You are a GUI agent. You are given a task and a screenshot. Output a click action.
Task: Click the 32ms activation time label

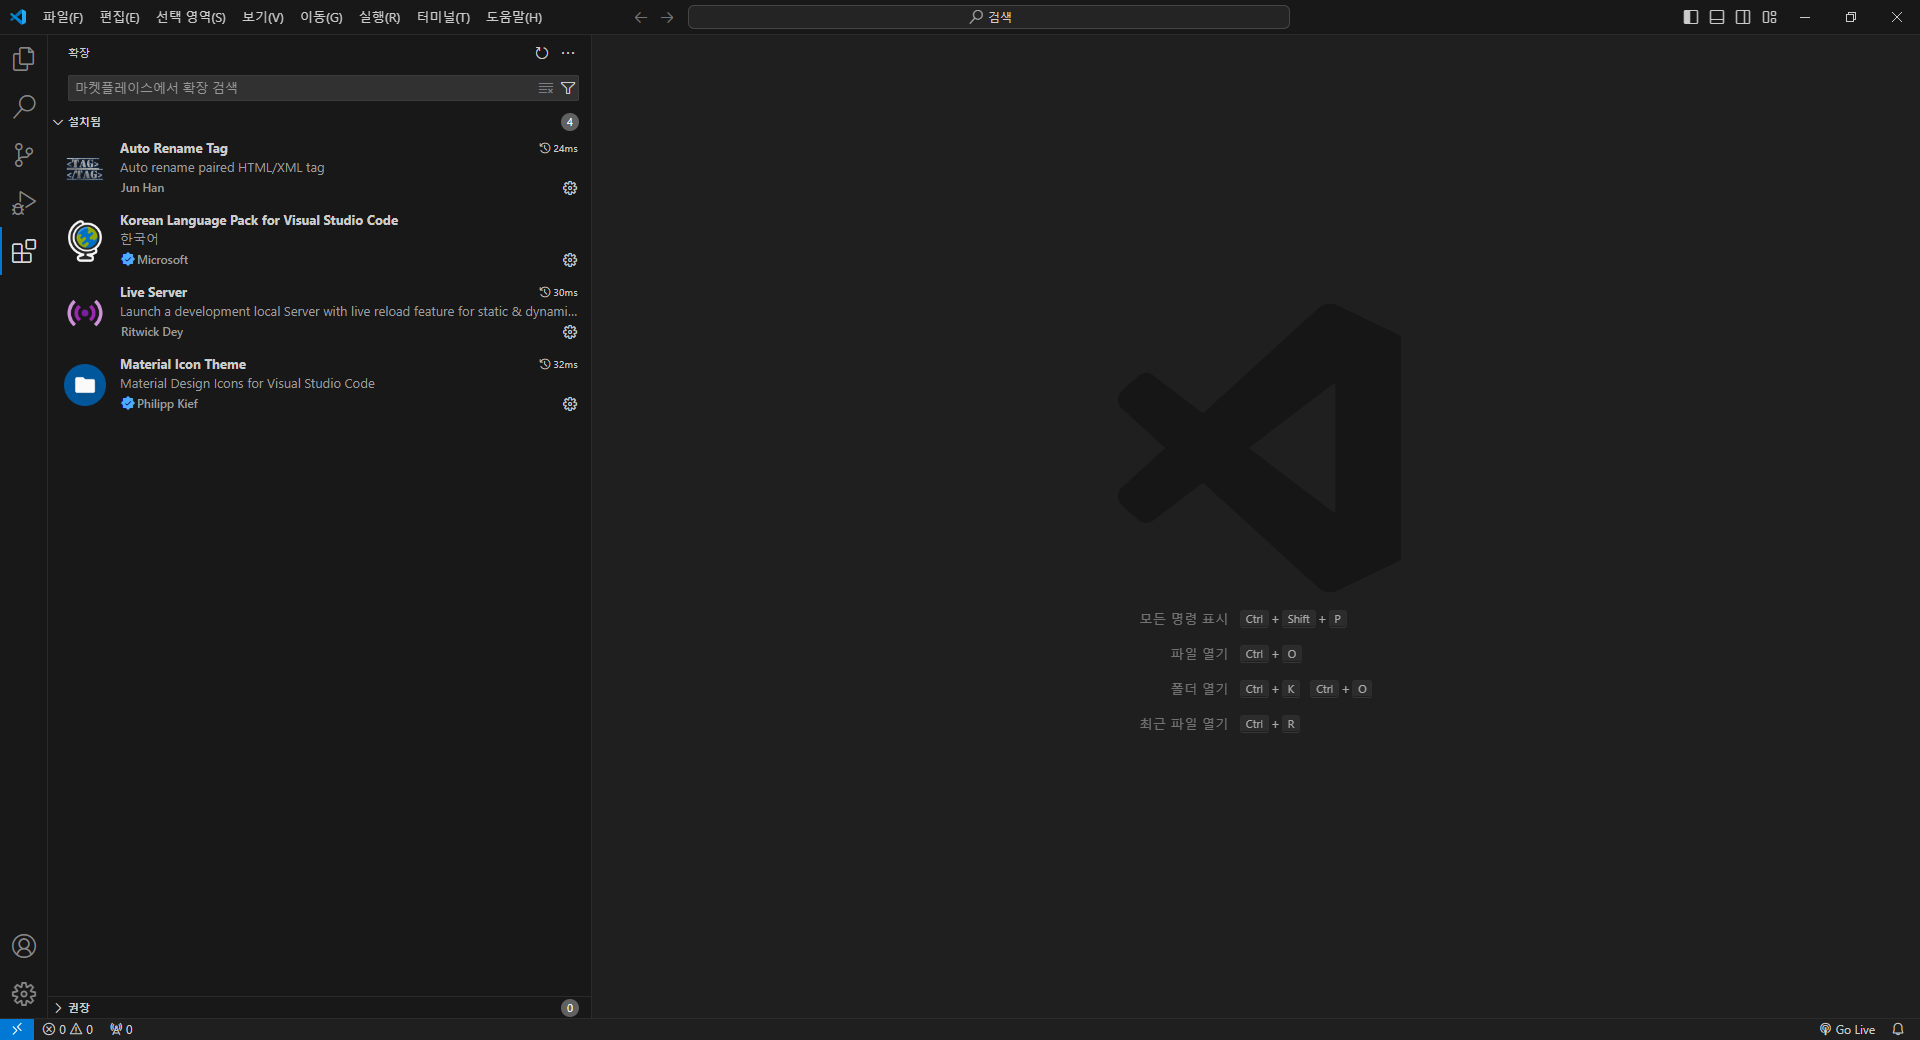coord(559,364)
